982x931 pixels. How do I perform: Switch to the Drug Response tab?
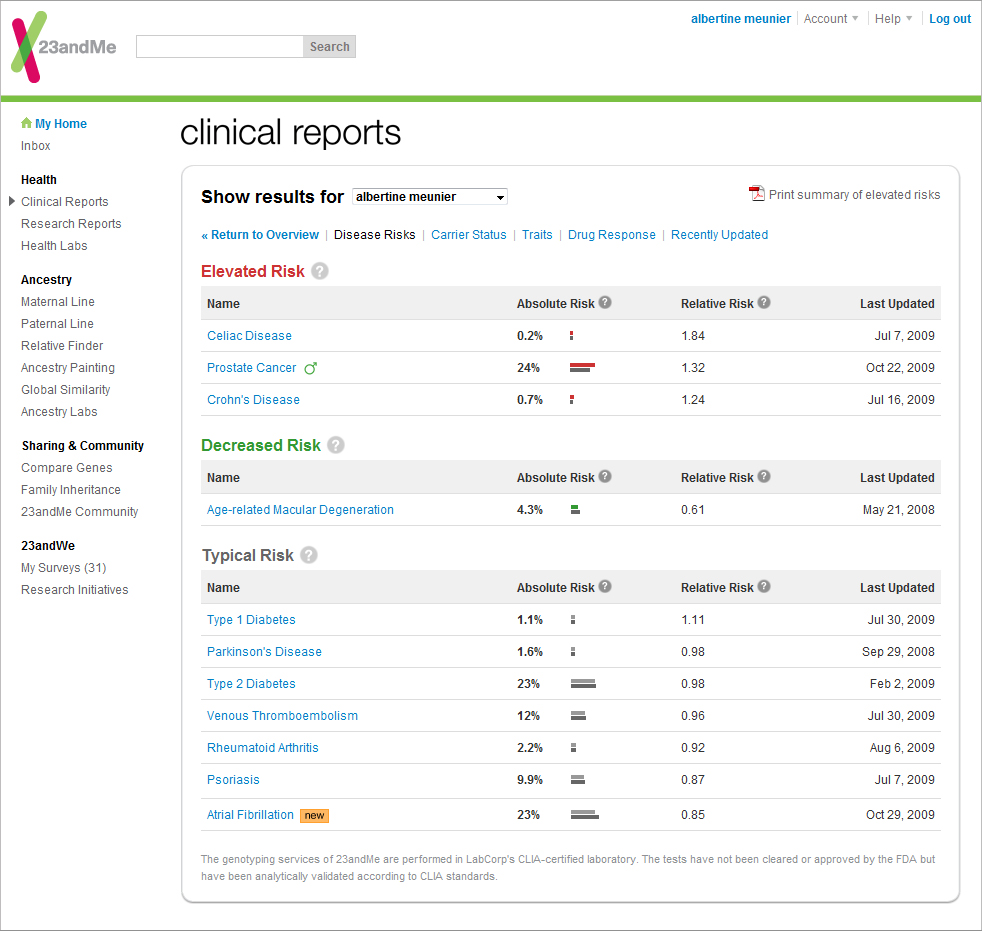tap(612, 235)
